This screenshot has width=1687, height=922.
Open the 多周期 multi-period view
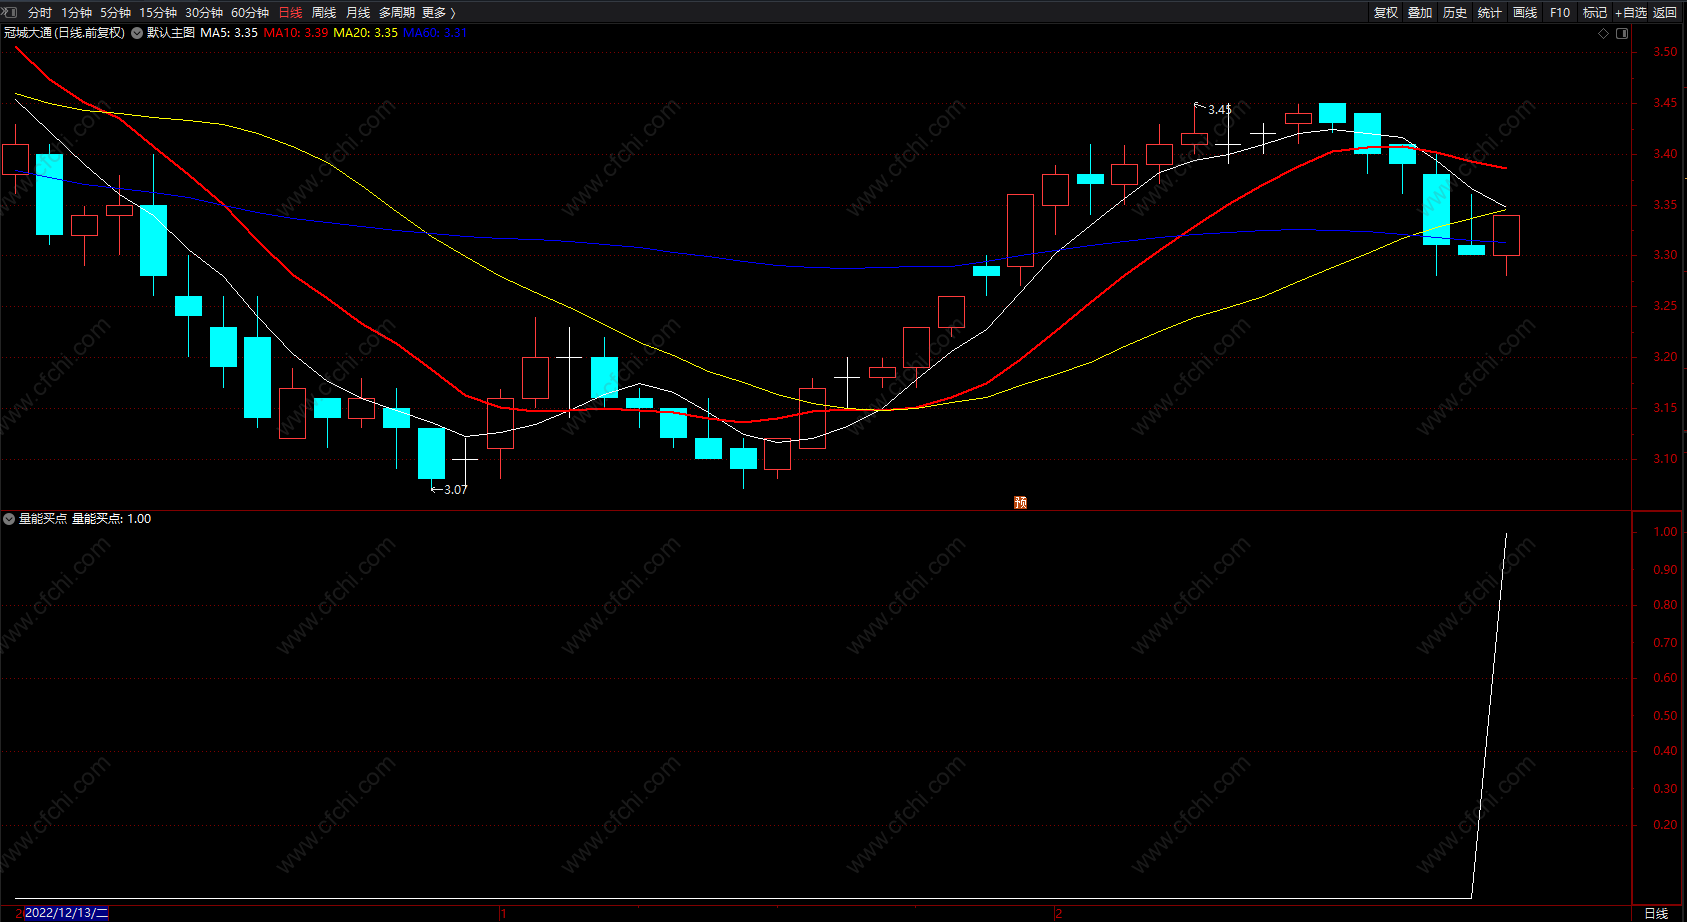click(x=397, y=13)
